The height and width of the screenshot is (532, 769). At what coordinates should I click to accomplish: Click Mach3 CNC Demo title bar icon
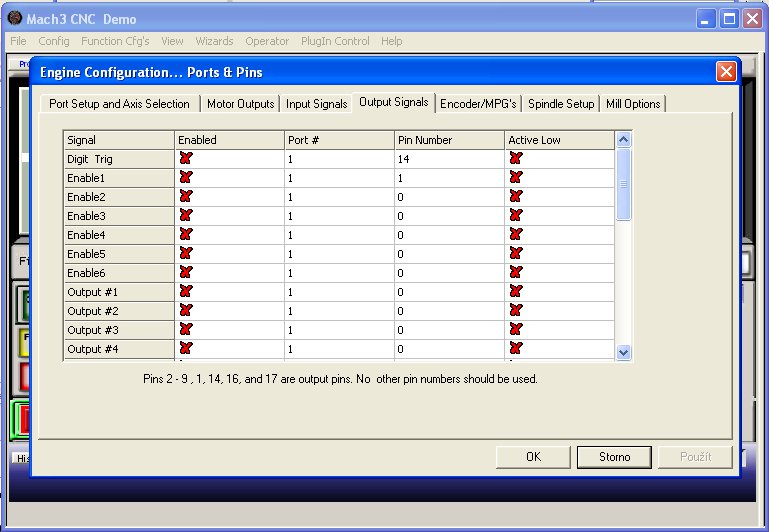(14, 19)
